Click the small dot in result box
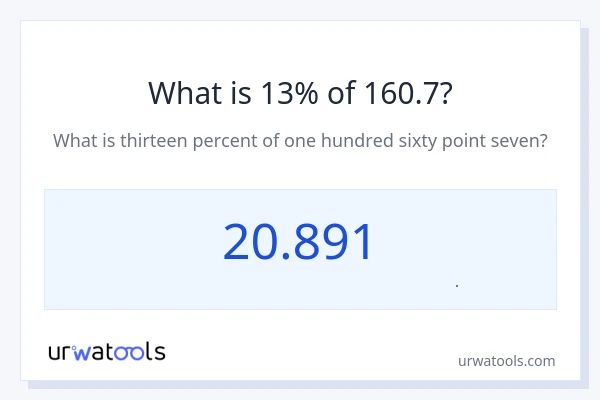Image resolution: width=600 pixels, height=400 pixels. click(457, 286)
